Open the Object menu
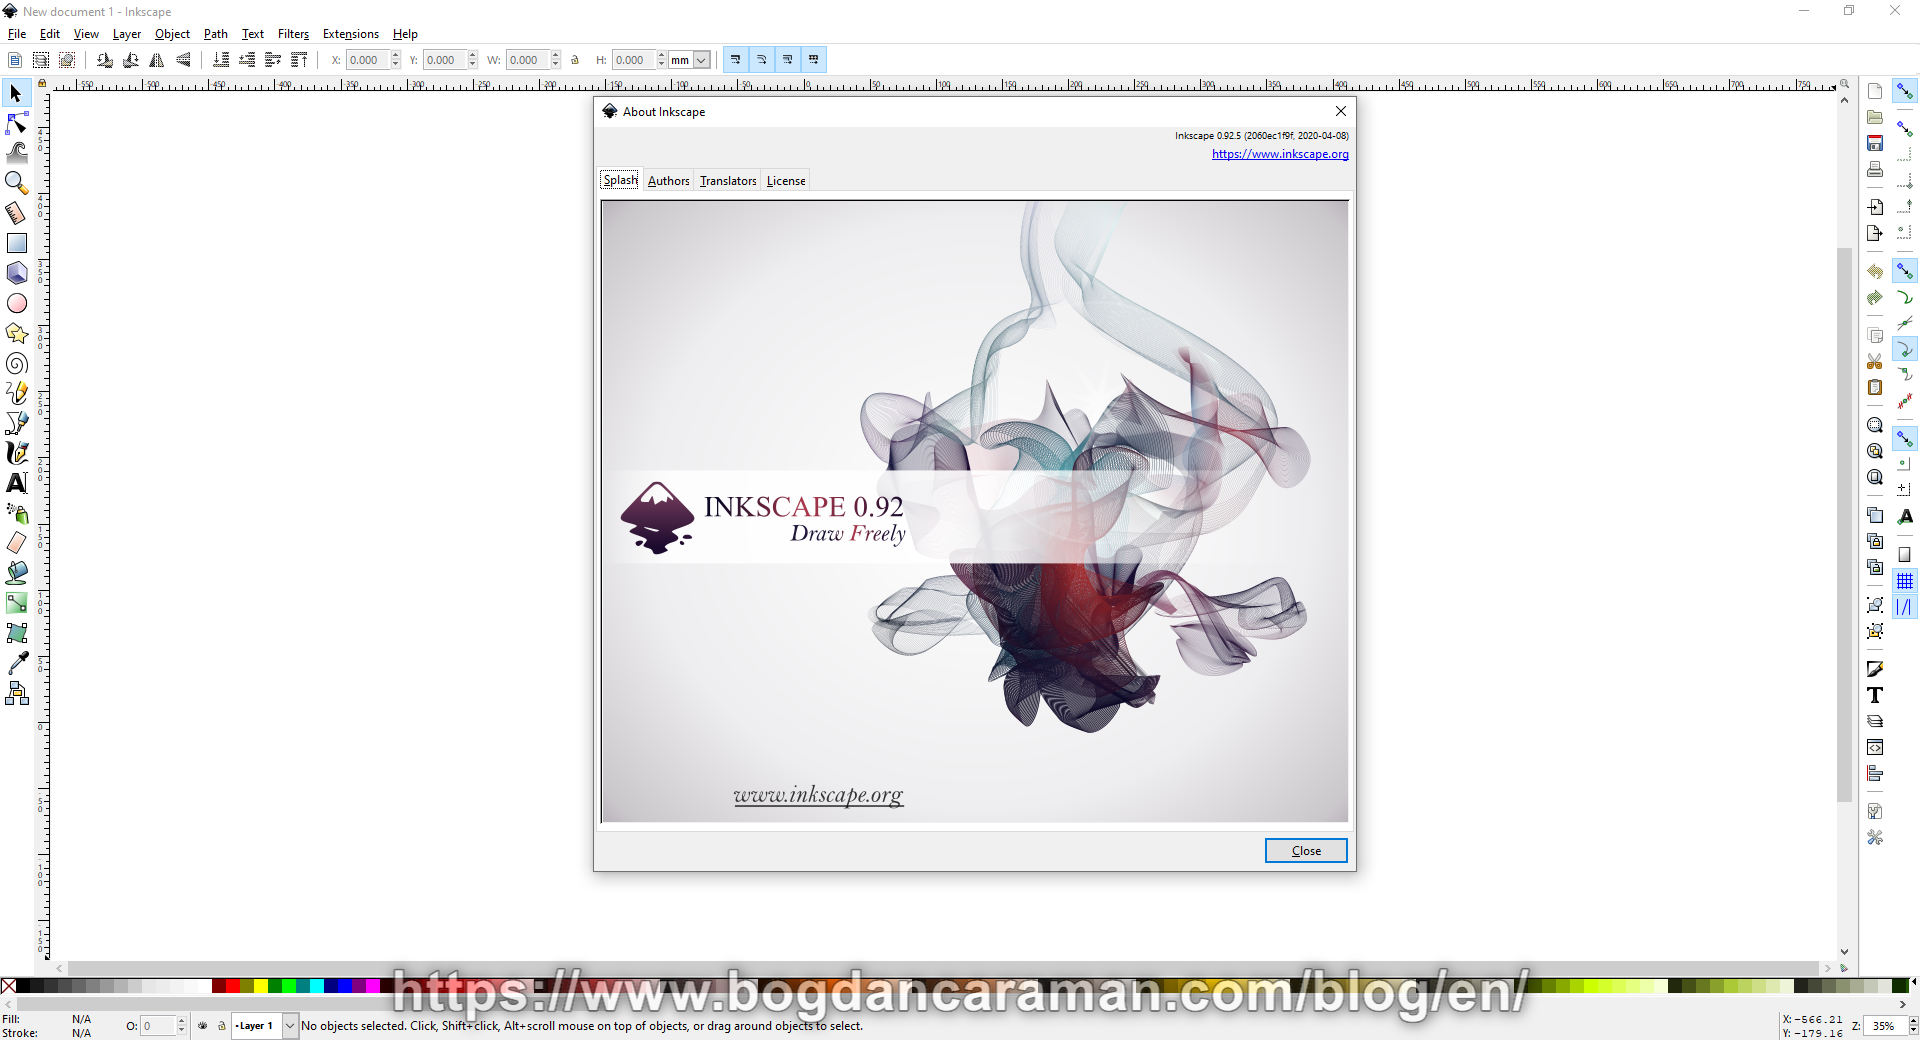 172,34
